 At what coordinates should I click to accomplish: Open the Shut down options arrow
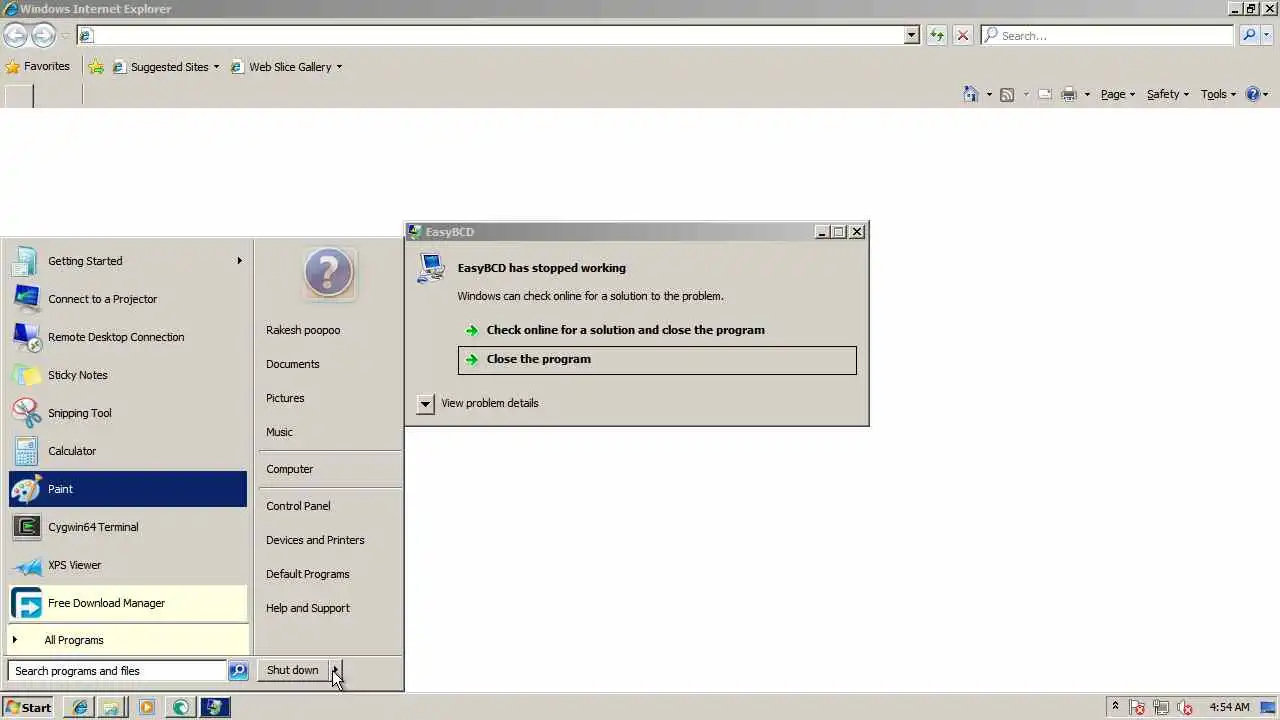[x=335, y=670]
